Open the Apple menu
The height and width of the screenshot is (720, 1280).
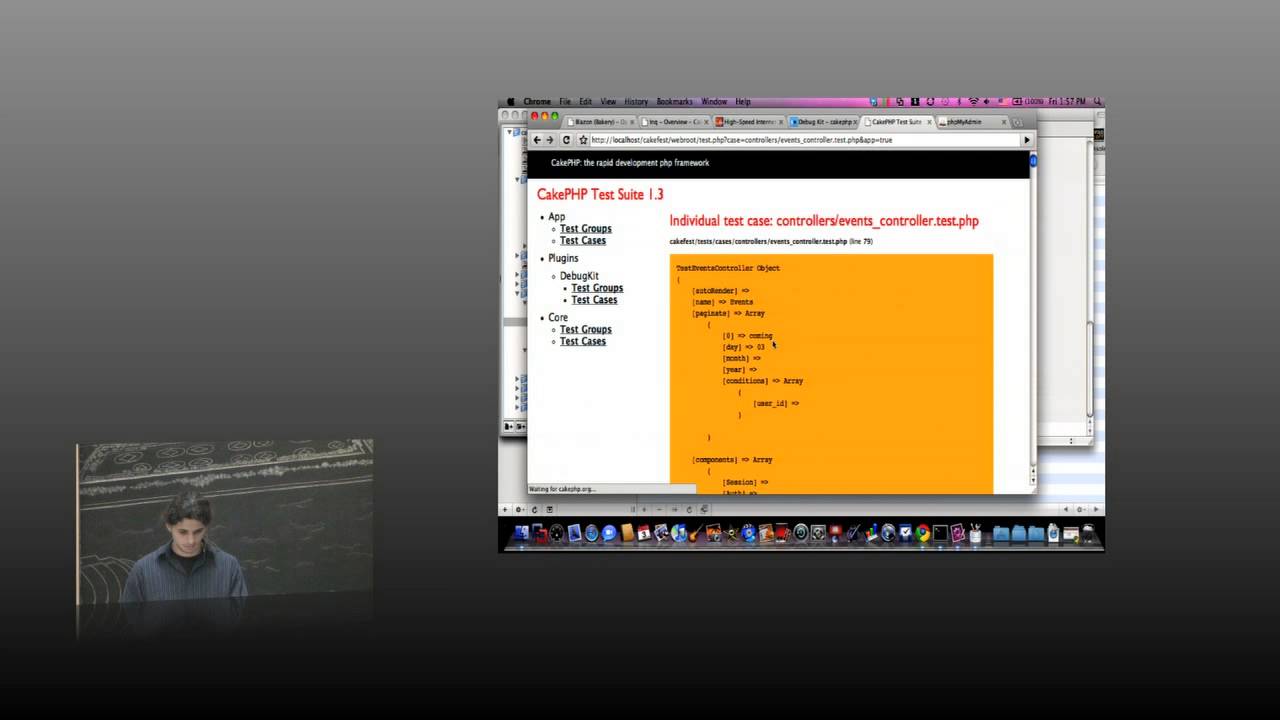(510, 102)
